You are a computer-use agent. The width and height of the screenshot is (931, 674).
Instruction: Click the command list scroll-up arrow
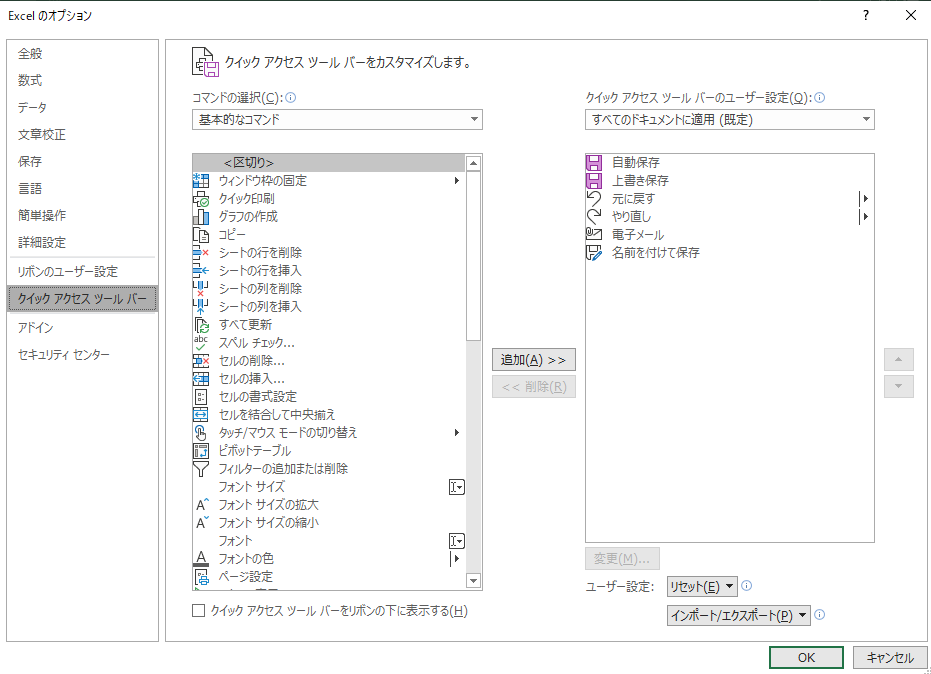[x=473, y=163]
